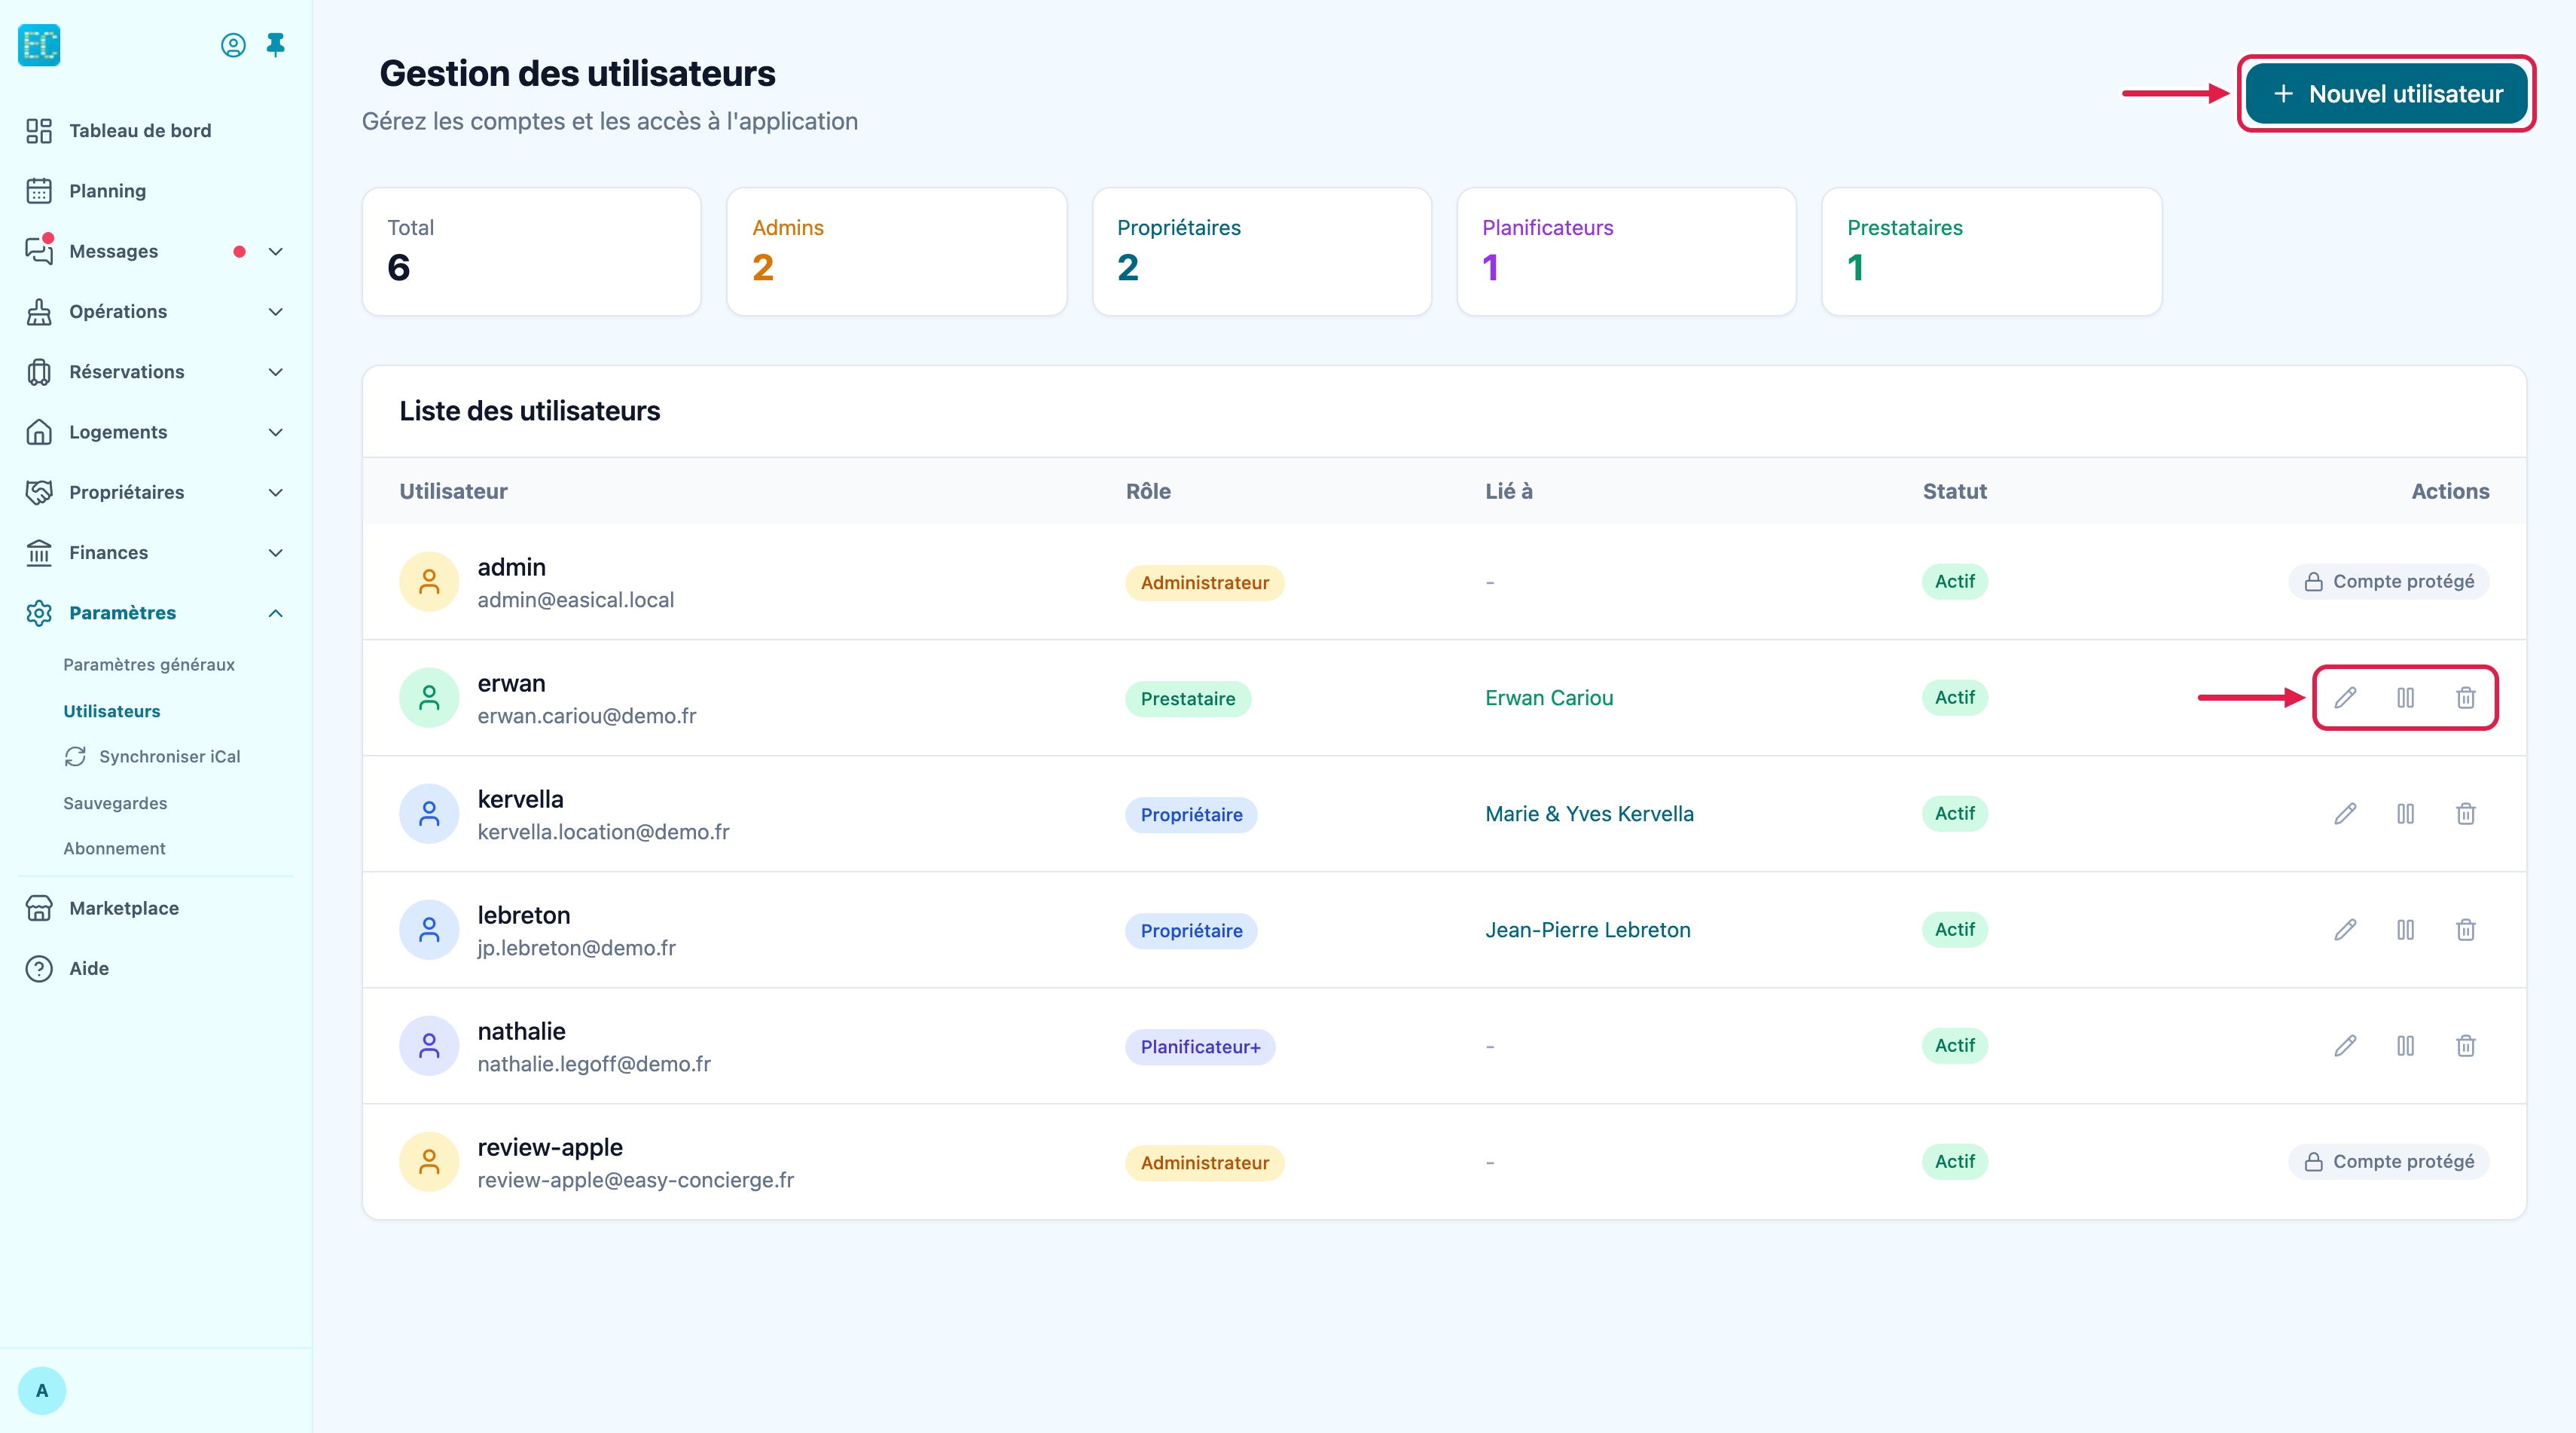Click the Aide help icon
The height and width of the screenshot is (1433, 2576).
point(39,968)
